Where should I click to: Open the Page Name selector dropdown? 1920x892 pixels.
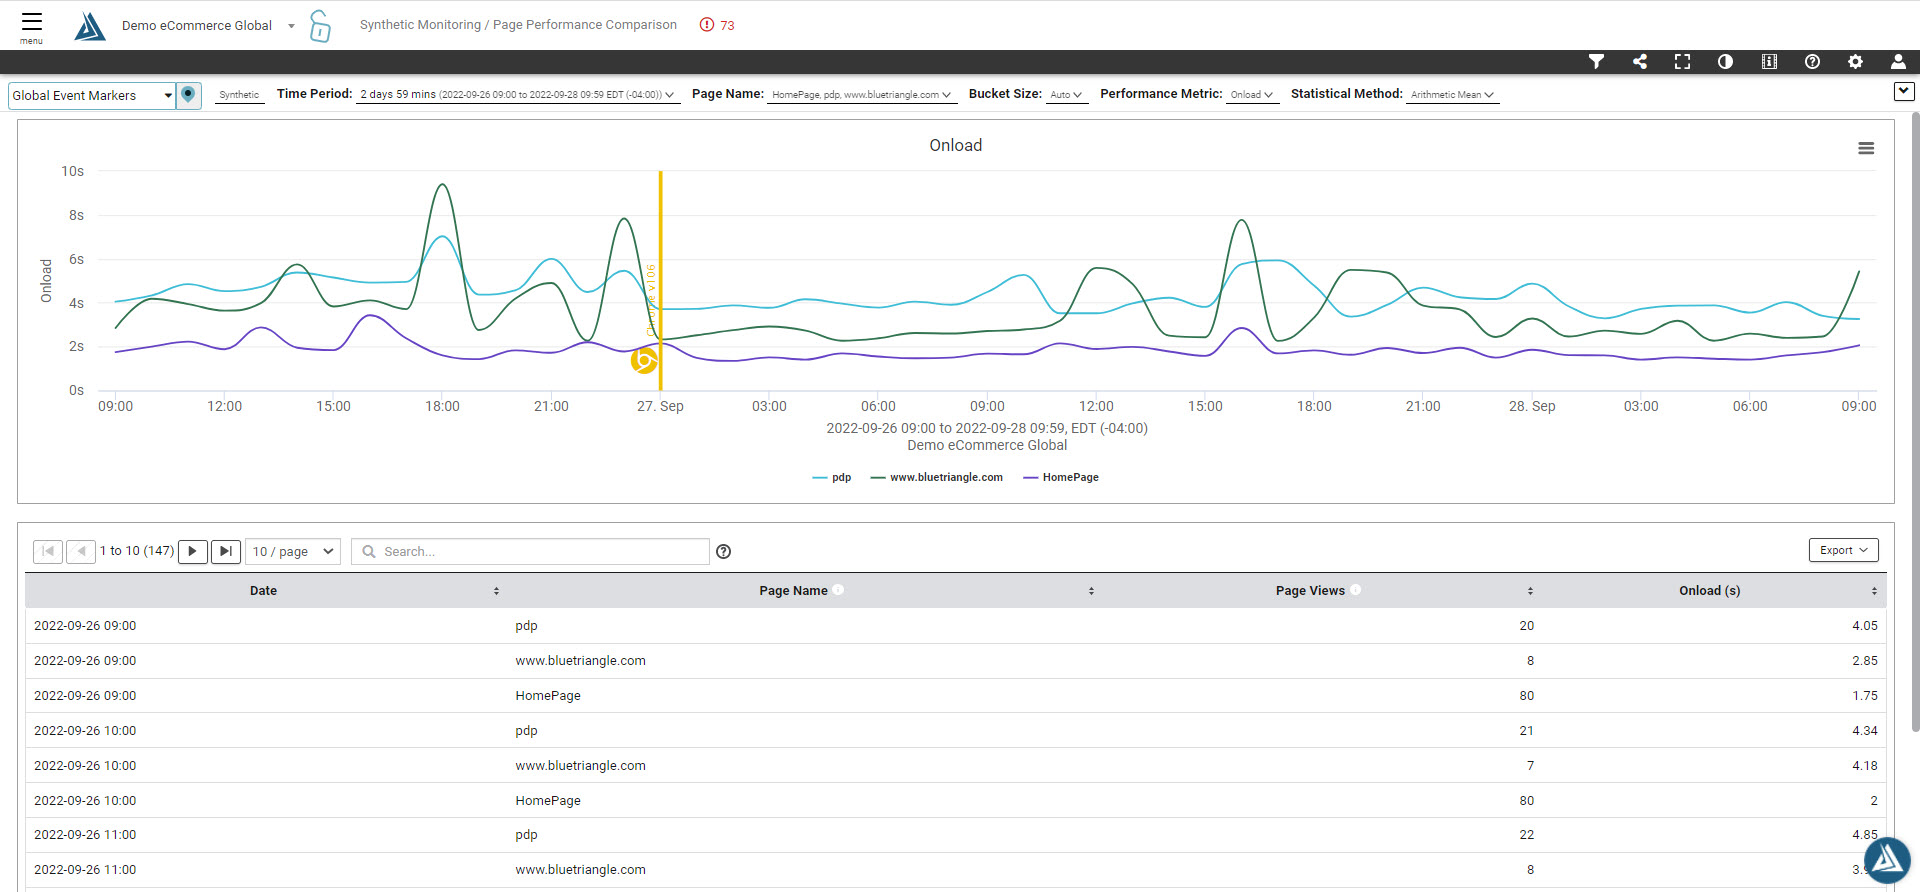pos(861,95)
